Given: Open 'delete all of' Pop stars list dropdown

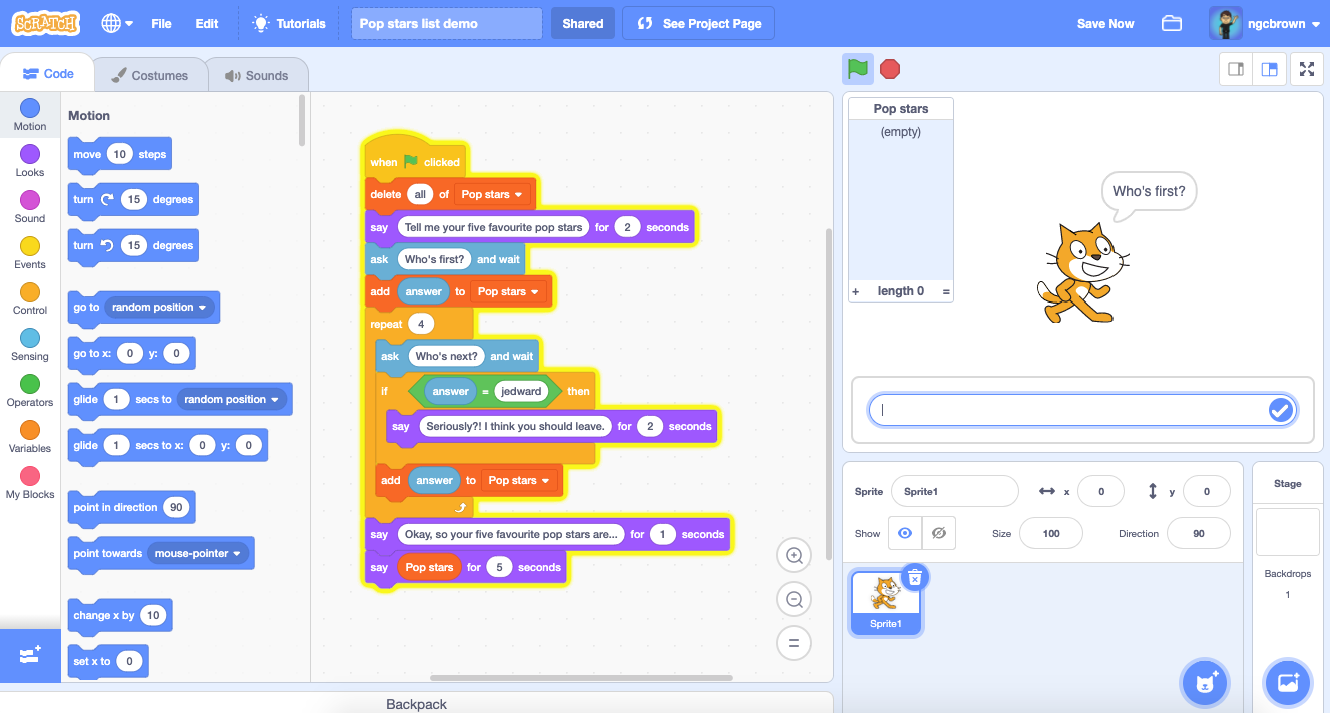Looking at the screenshot, I should click(x=492, y=194).
